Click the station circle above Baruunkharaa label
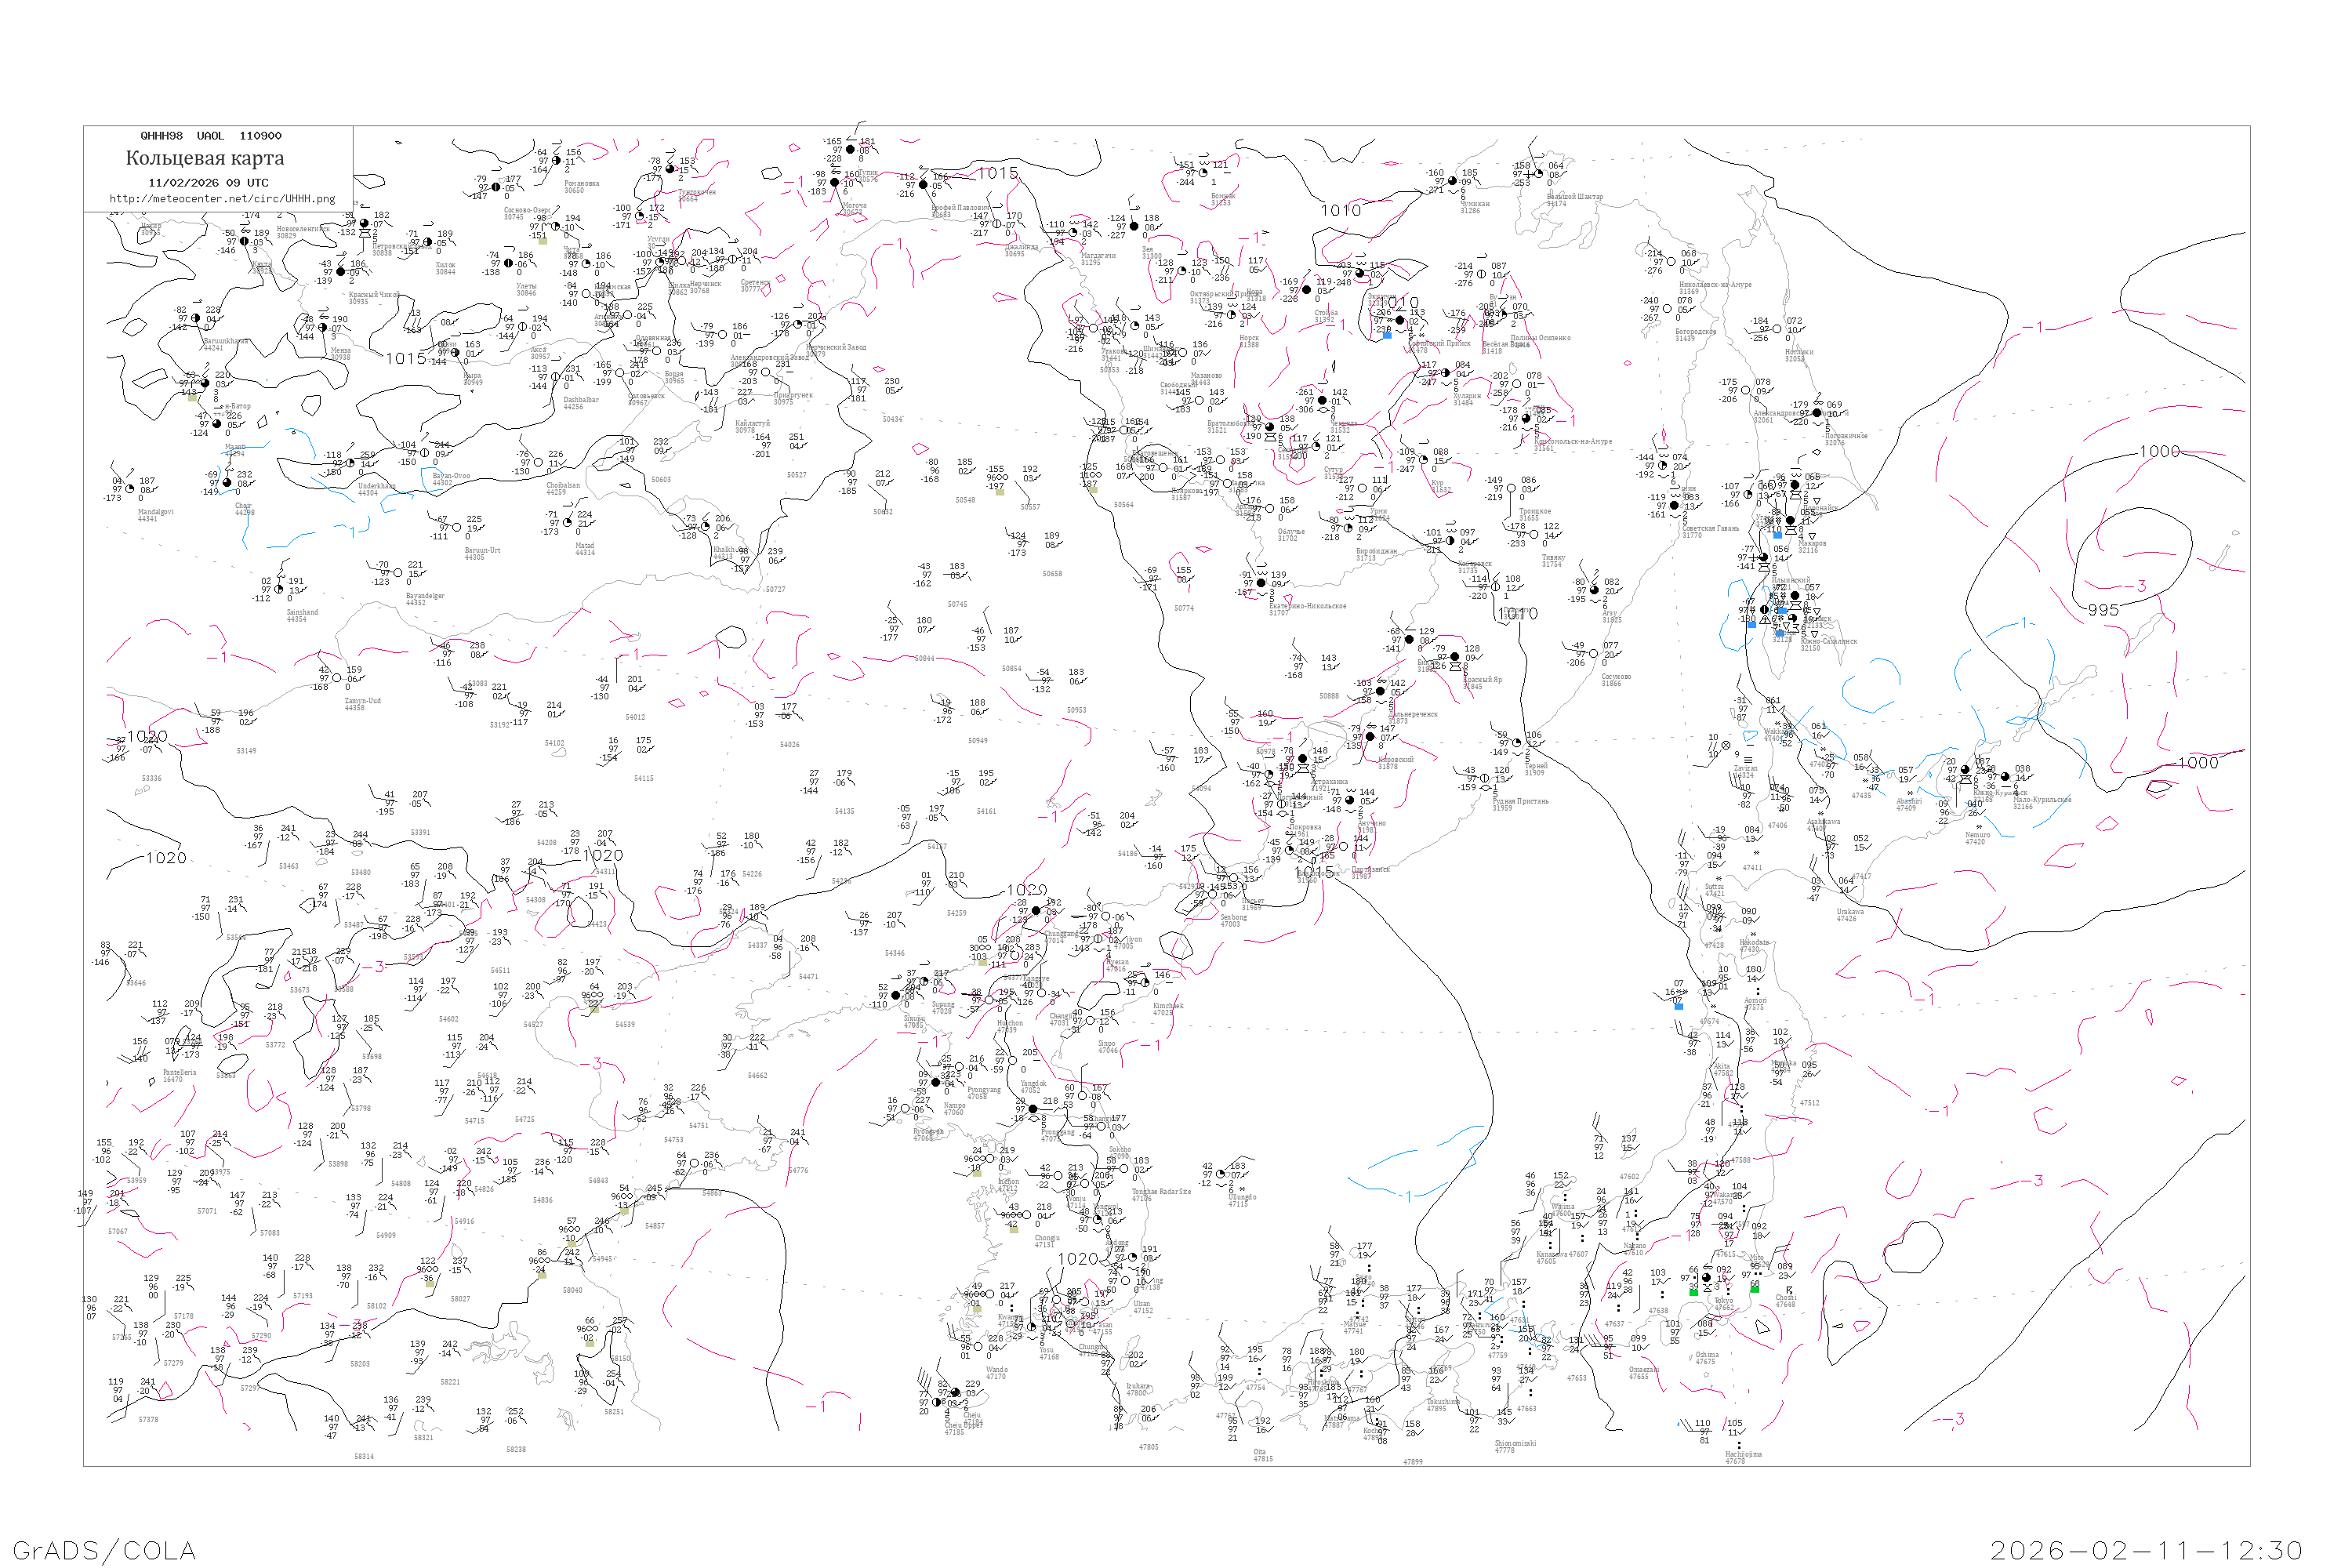The width and height of the screenshot is (2352, 1568). (196, 319)
